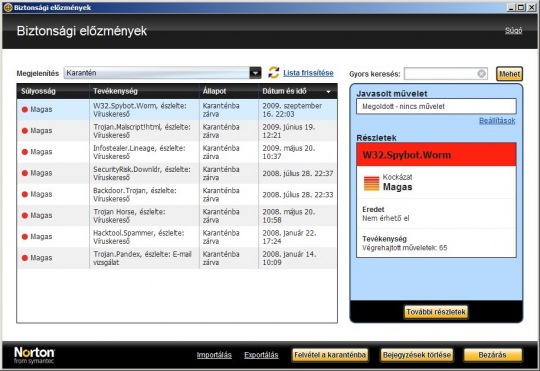Viewport: 540px width, 371px height.
Task: Click the Importálás link
Action: [x=214, y=355]
